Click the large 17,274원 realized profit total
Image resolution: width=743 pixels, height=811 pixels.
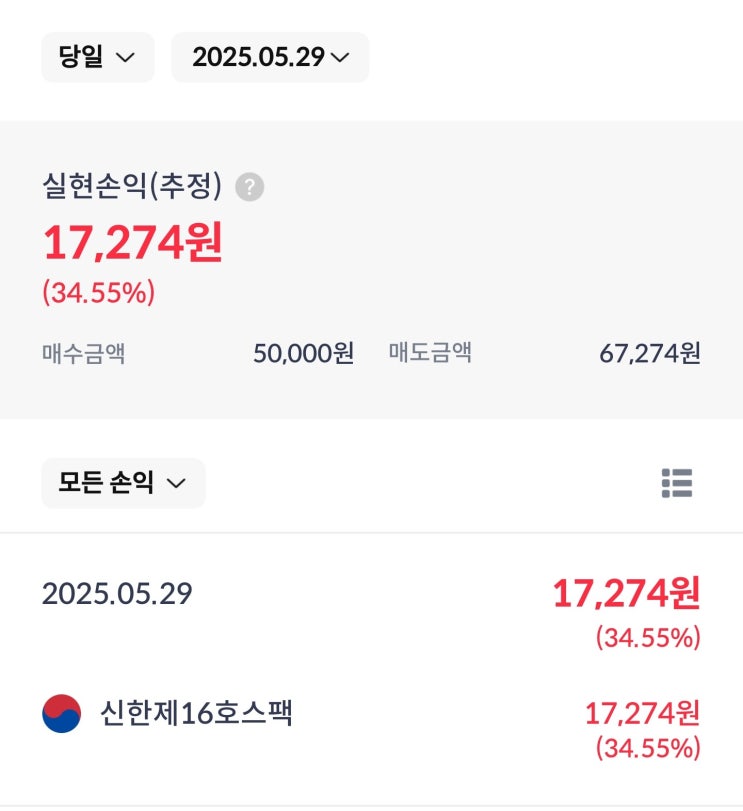pos(132,243)
